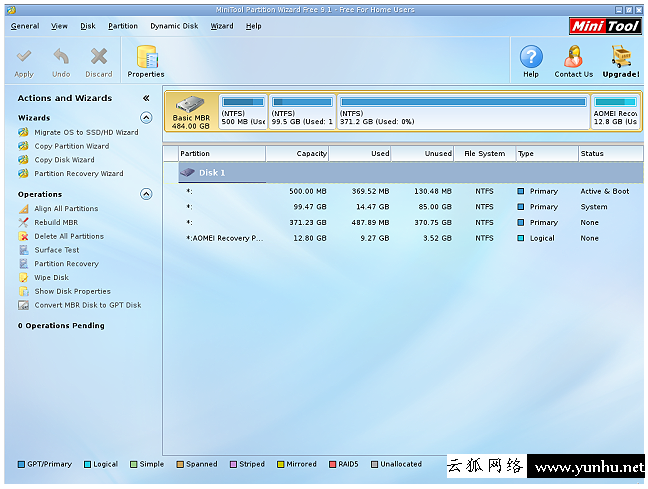Click the Copy Disk Wizard icon

tap(23, 160)
